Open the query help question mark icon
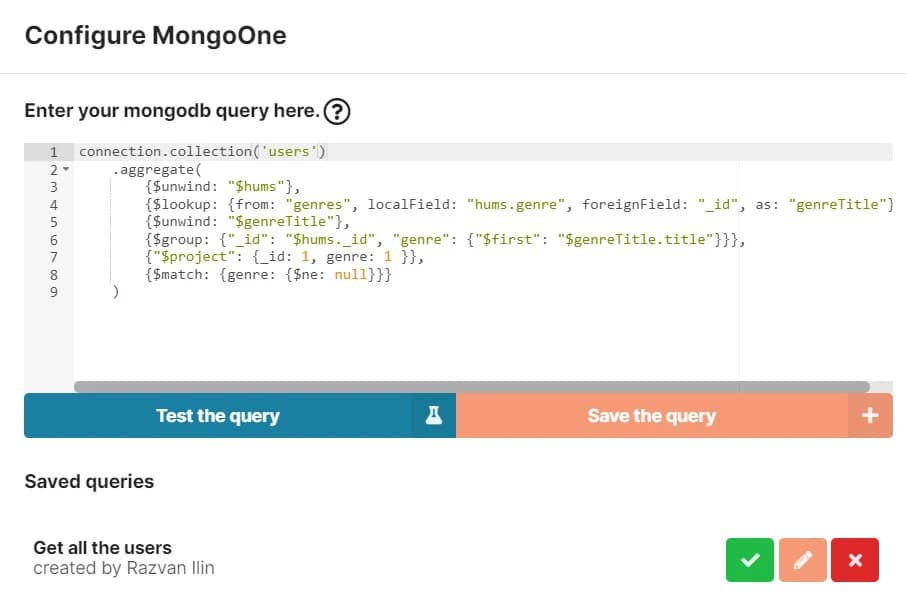The image size is (907, 591). click(x=337, y=111)
